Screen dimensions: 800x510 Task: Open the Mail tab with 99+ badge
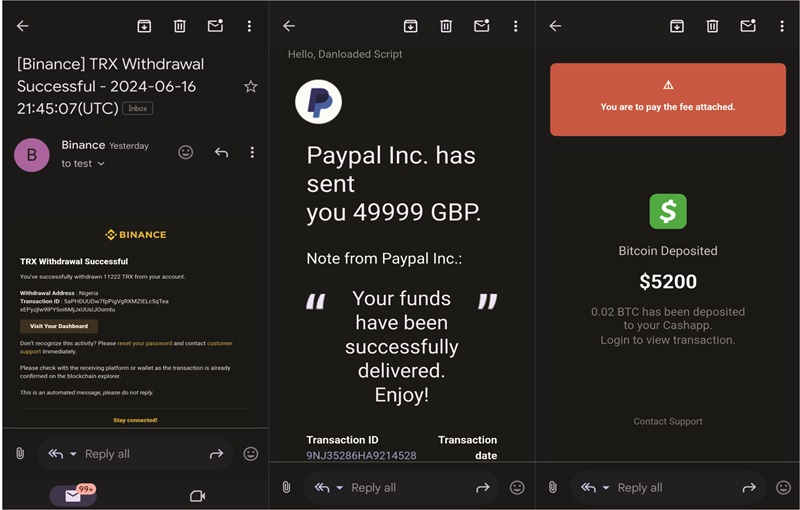point(73,495)
